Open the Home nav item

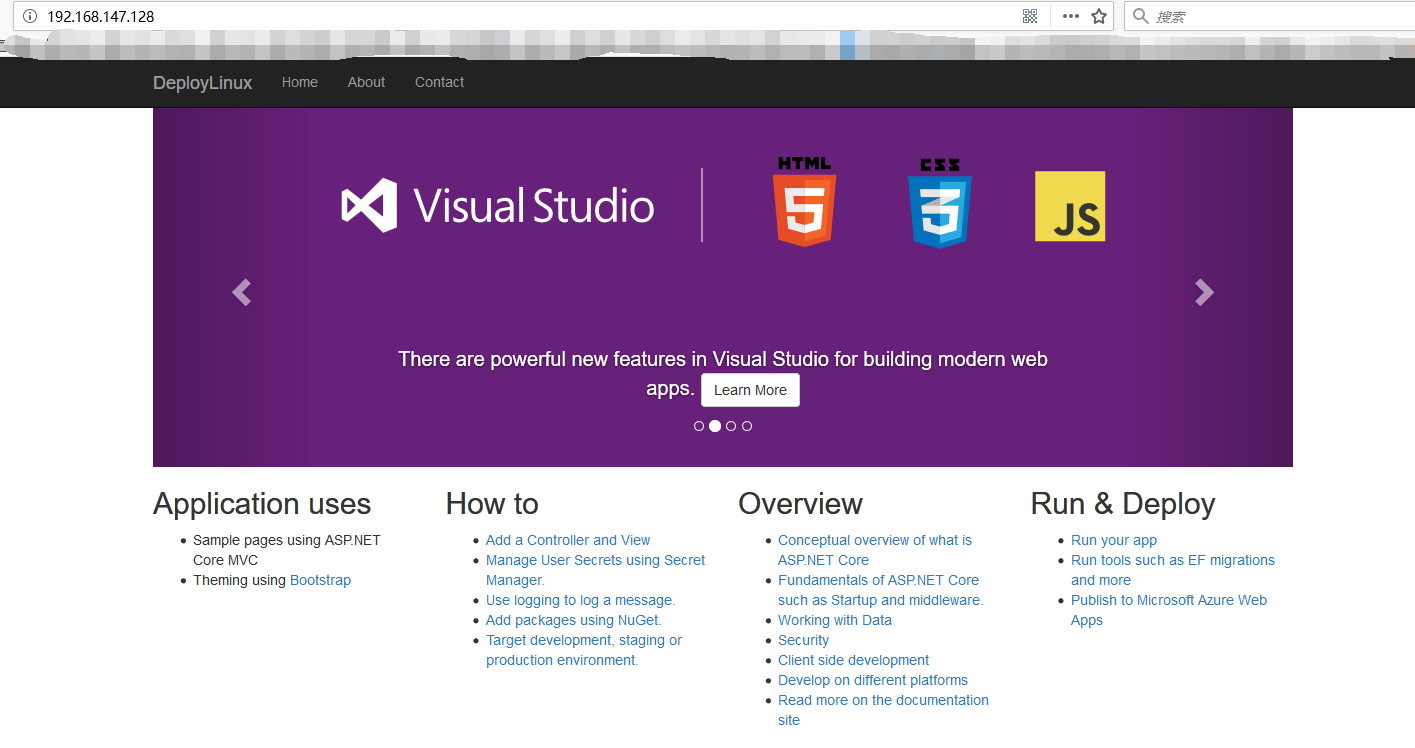(x=300, y=82)
